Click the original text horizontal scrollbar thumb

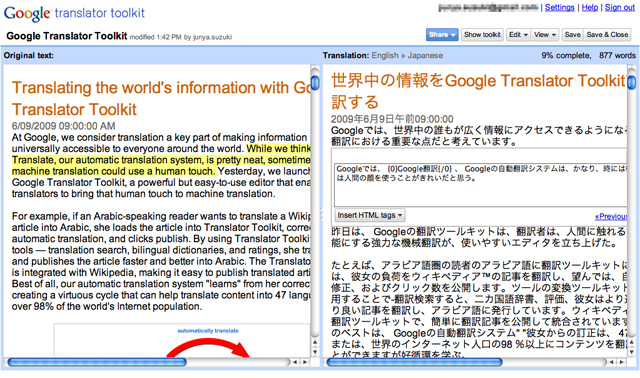(97, 362)
